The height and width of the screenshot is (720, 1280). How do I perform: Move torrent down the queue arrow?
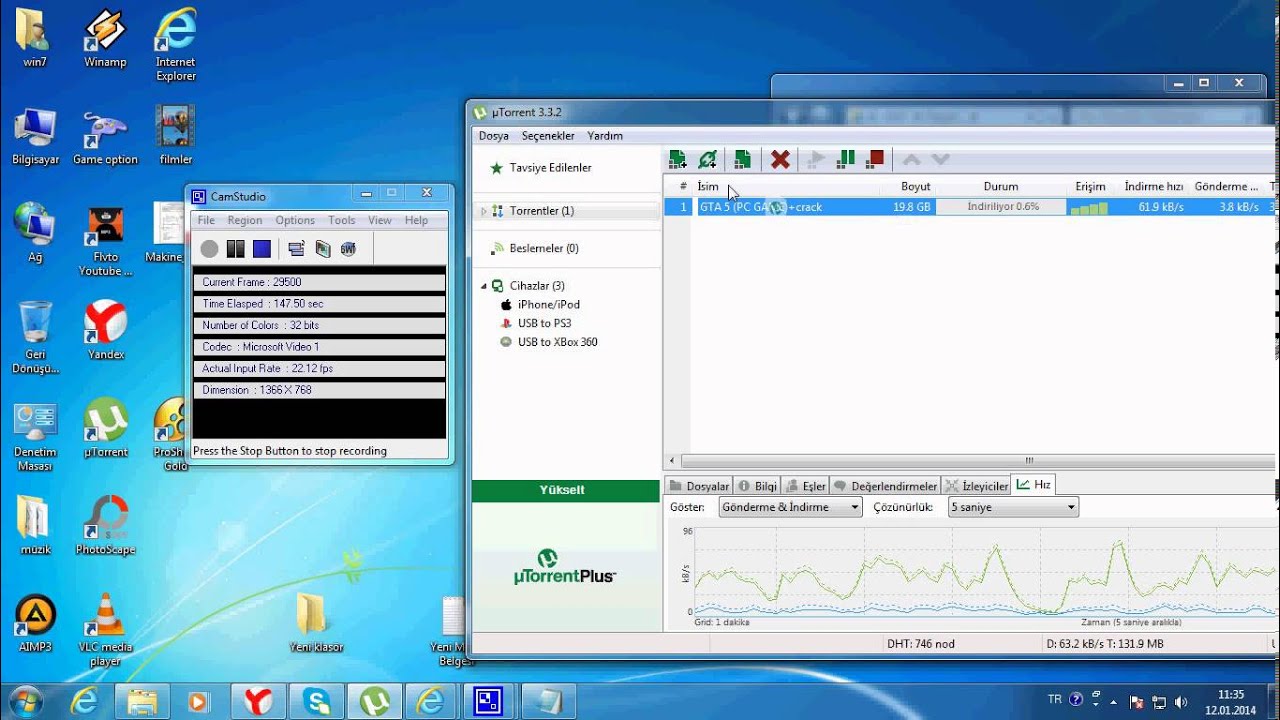[x=940, y=159]
